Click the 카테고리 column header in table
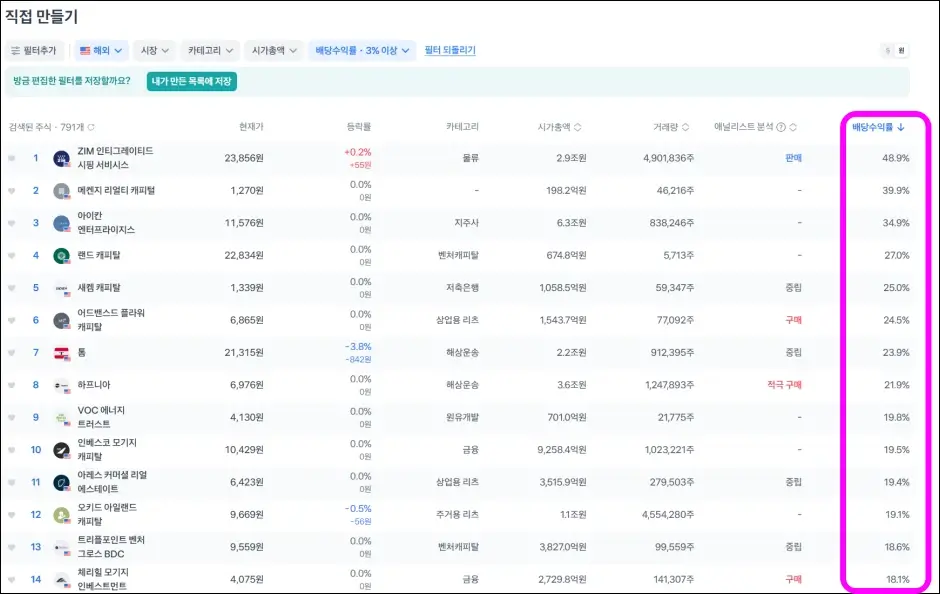Screen dimensions: 940x594 (x=462, y=127)
